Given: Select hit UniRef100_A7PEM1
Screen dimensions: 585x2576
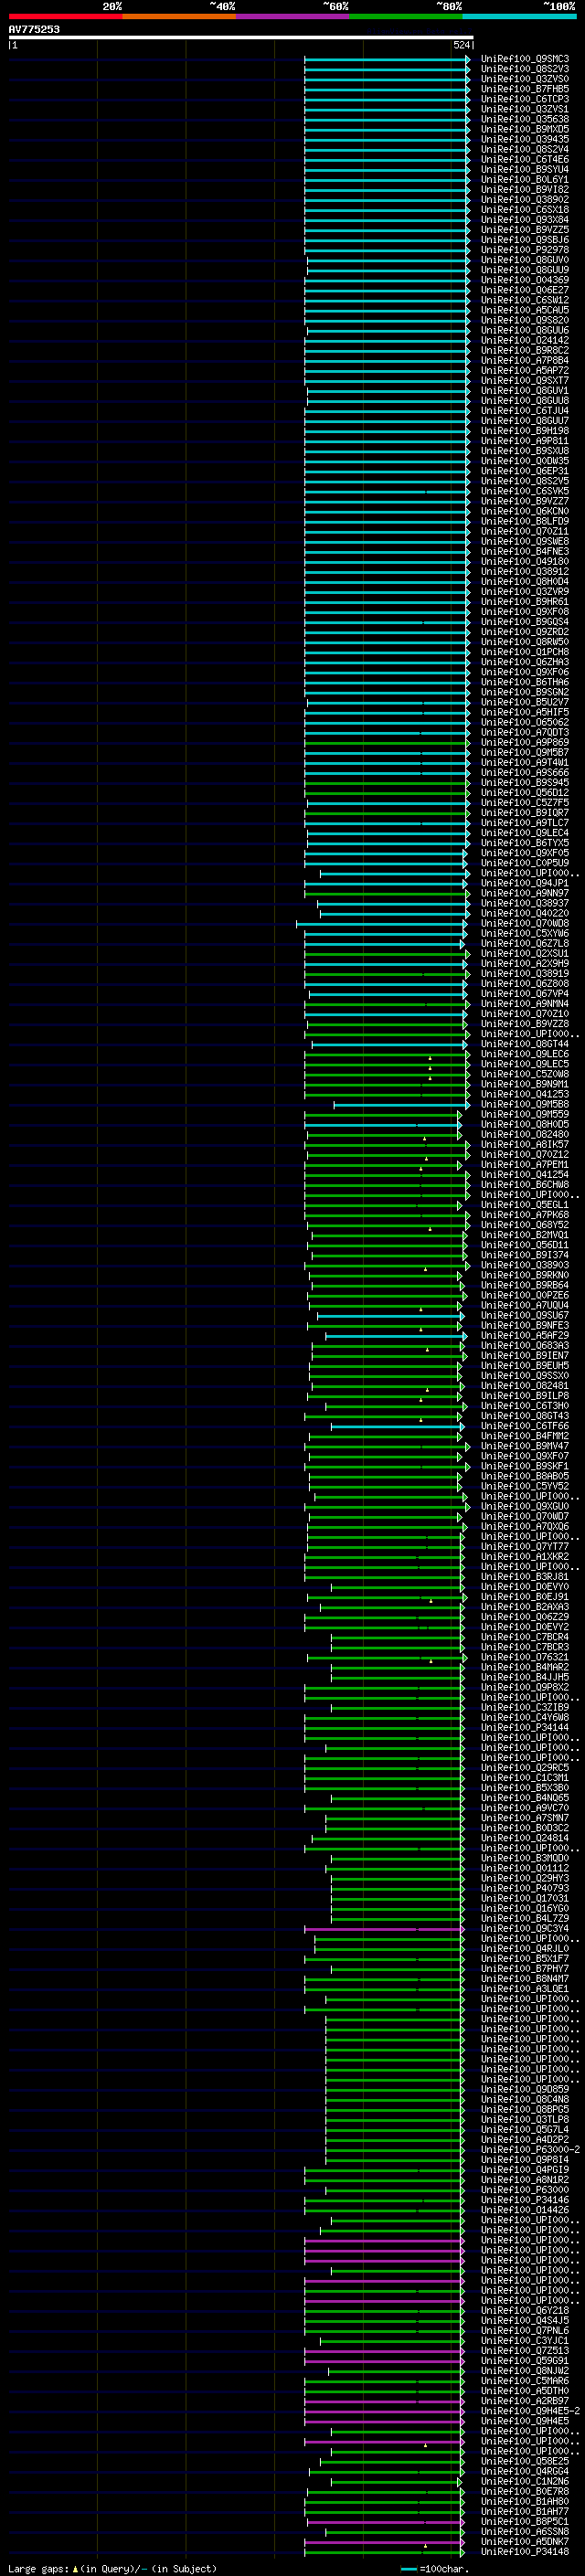Looking at the screenshot, I should pyautogui.click(x=525, y=1164).
